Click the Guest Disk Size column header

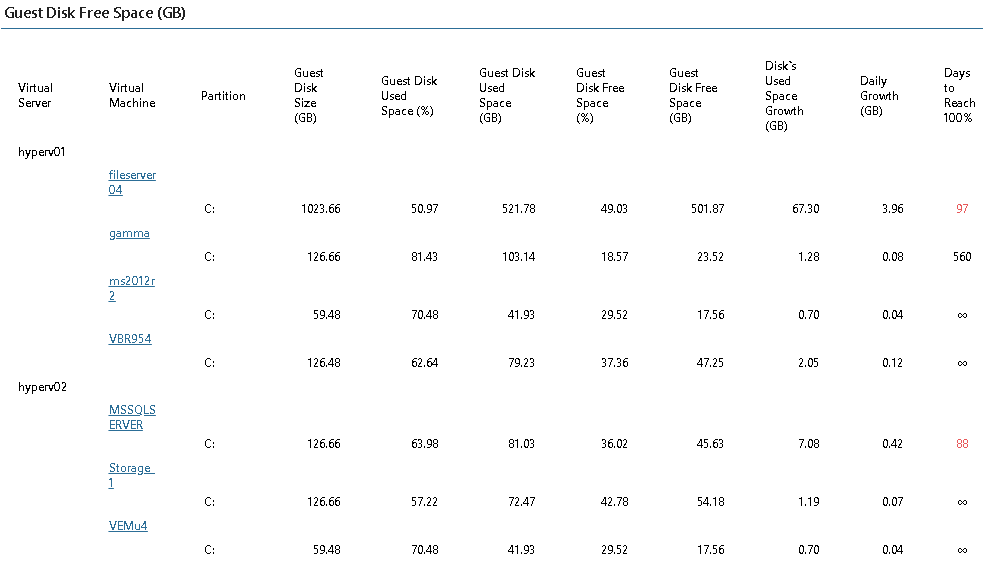[x=308, y=95]
